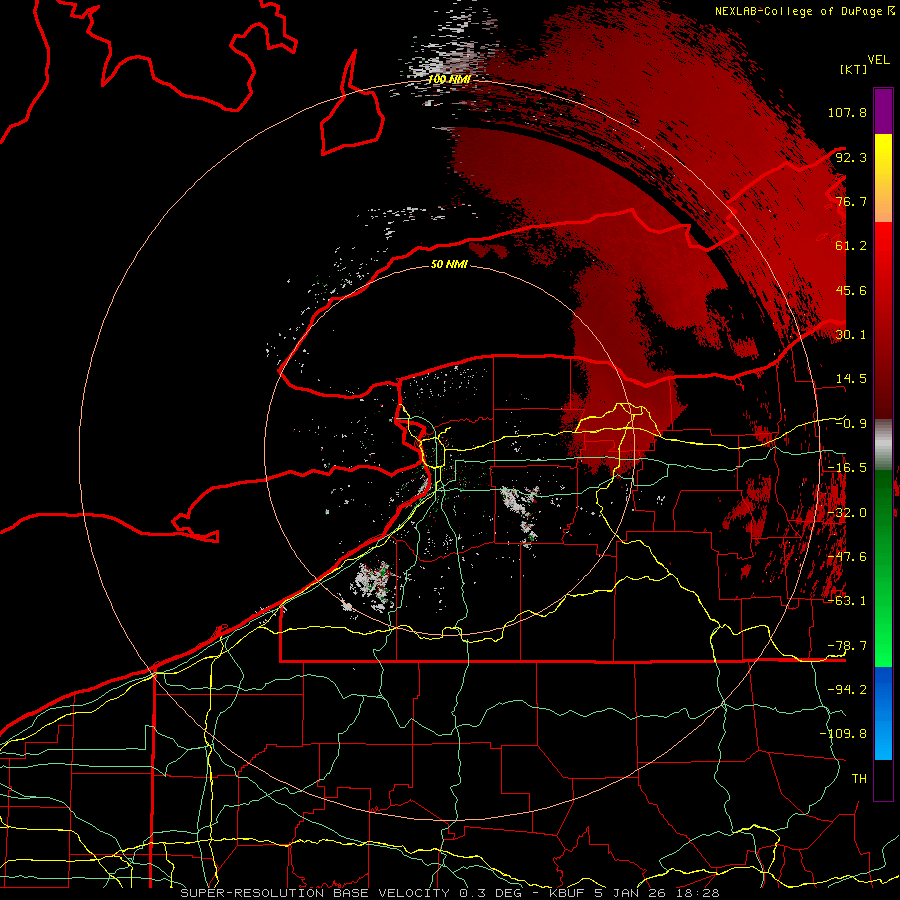
Task: Click the 30.1 velocity scale label
Action: 851,335
